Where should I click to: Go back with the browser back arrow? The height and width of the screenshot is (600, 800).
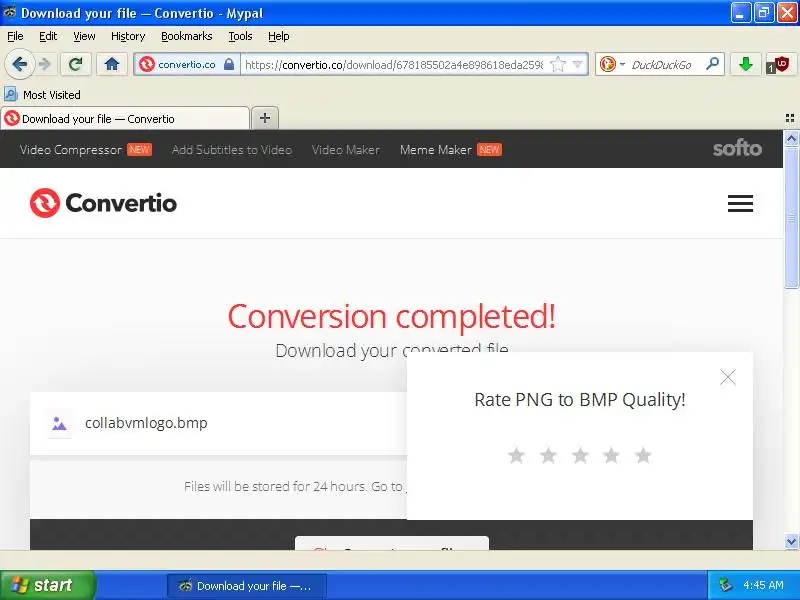[x=20, y=64]
